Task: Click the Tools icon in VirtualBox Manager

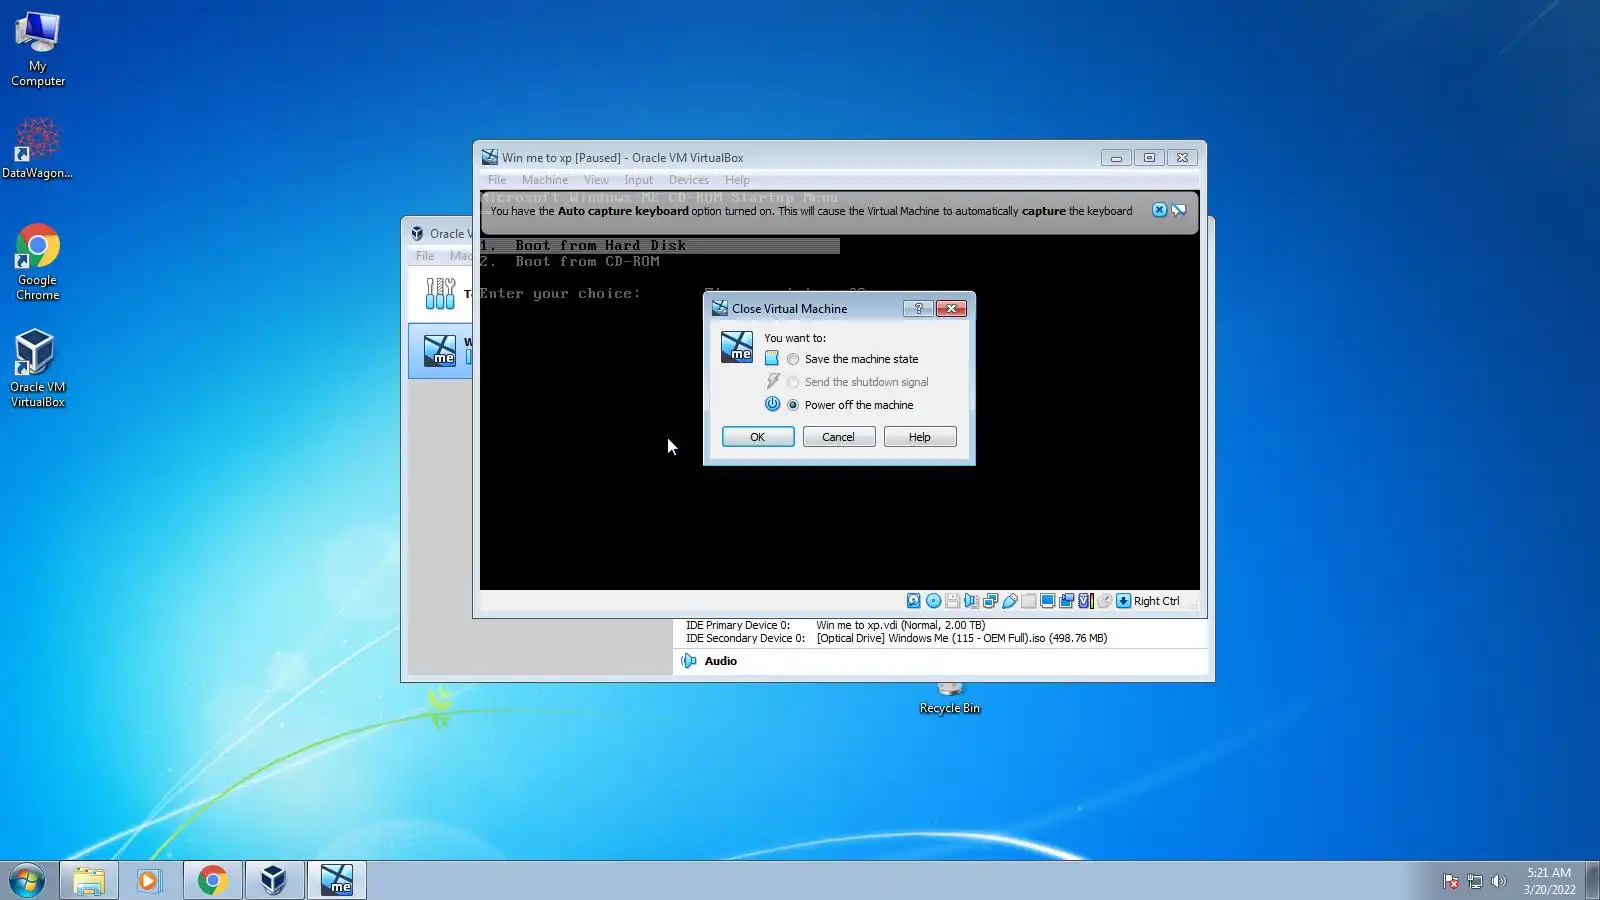Action: (440, 293)
